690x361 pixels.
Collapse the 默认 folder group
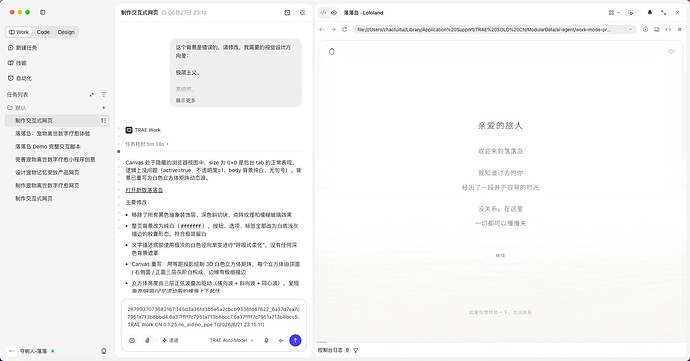point(17,108)
